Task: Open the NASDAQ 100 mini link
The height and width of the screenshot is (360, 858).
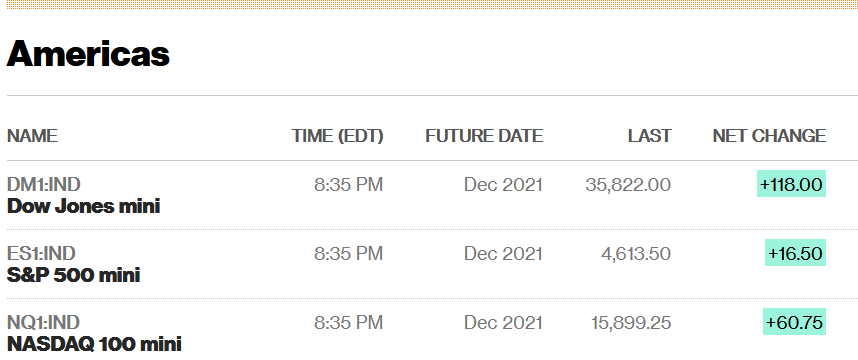Action: (x=94, y=344)
